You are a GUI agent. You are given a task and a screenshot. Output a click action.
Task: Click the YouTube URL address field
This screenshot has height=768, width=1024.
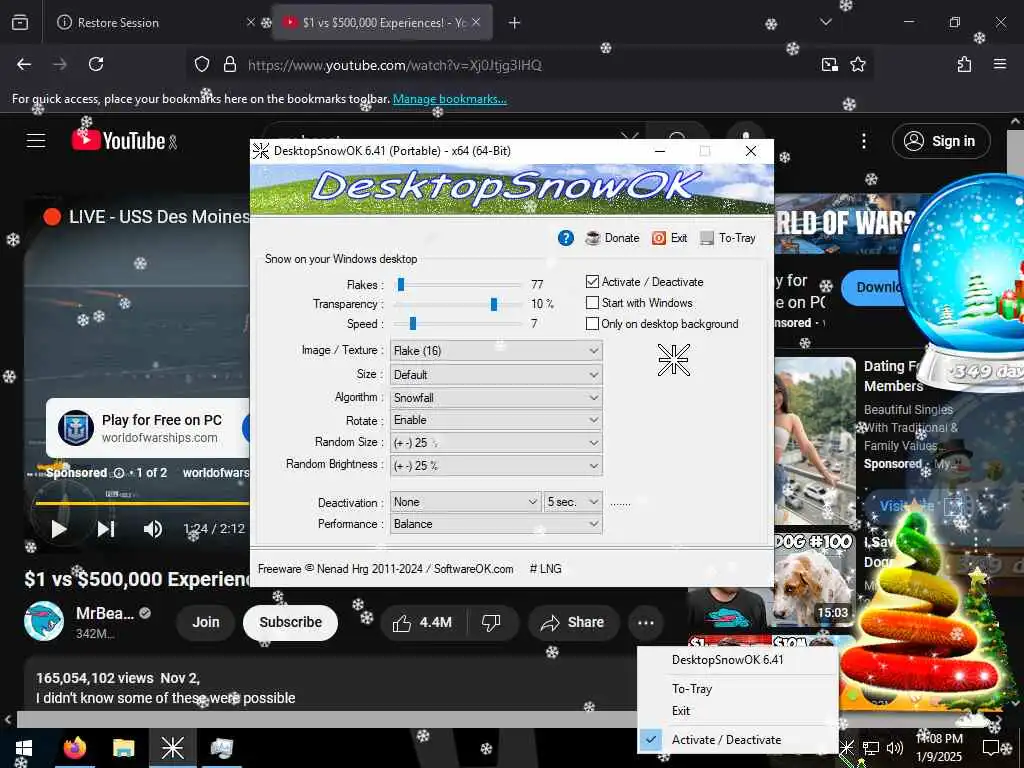(529, 65)
